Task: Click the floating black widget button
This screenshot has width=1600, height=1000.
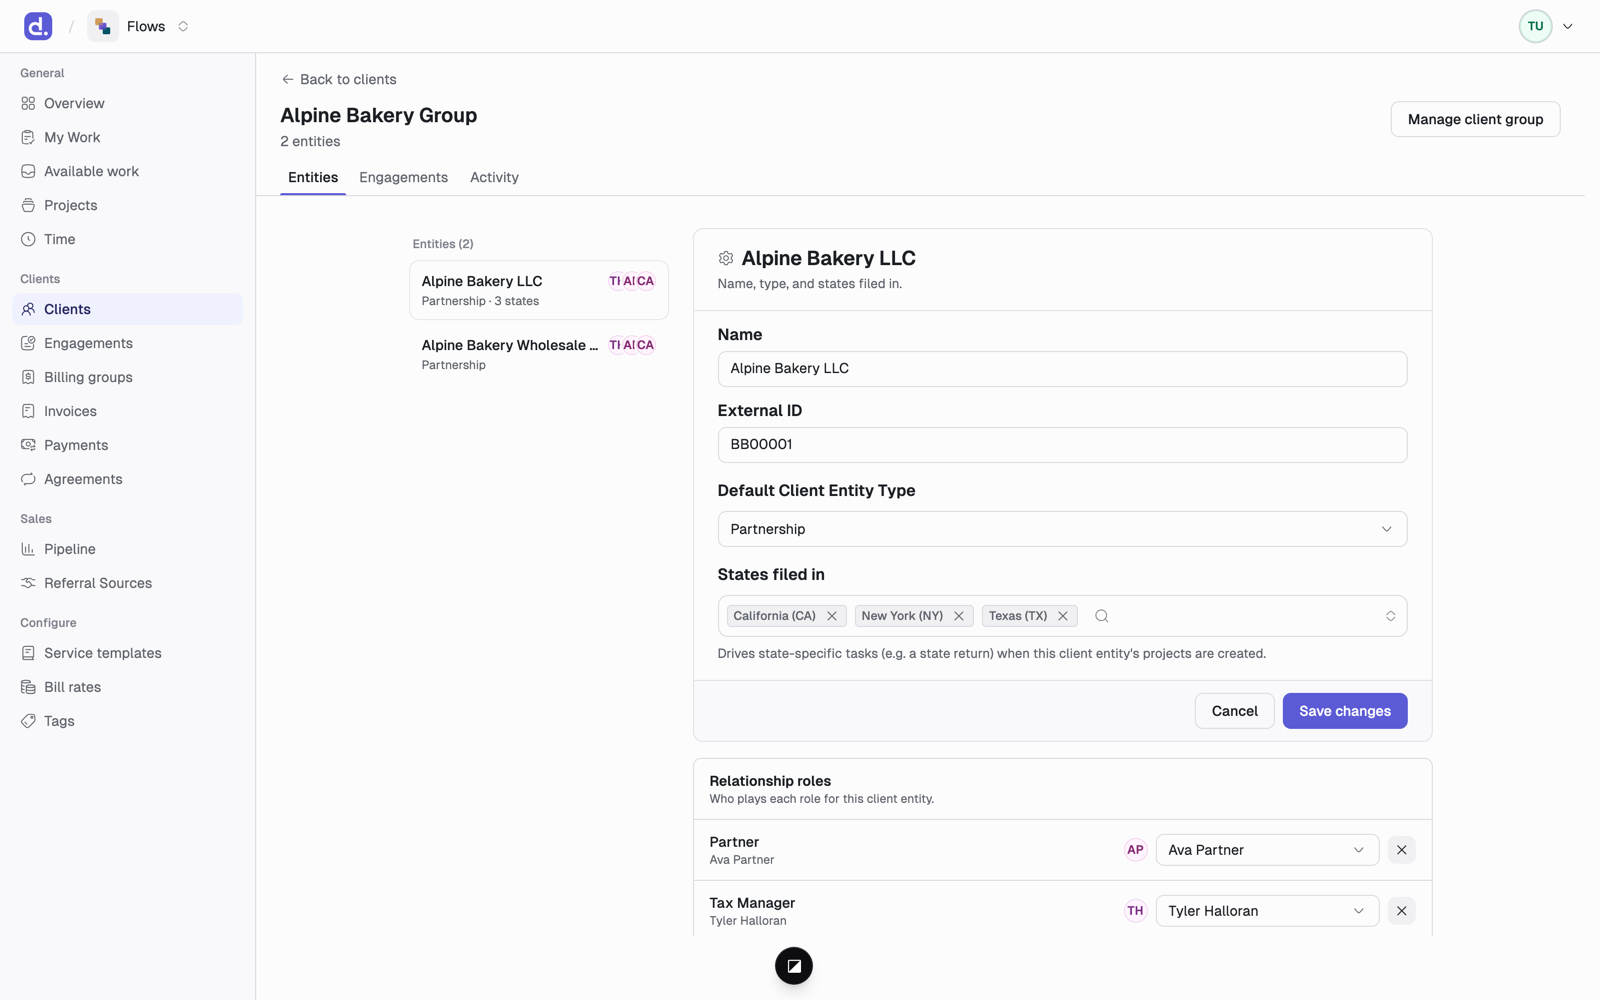Action: coord(794,966)
